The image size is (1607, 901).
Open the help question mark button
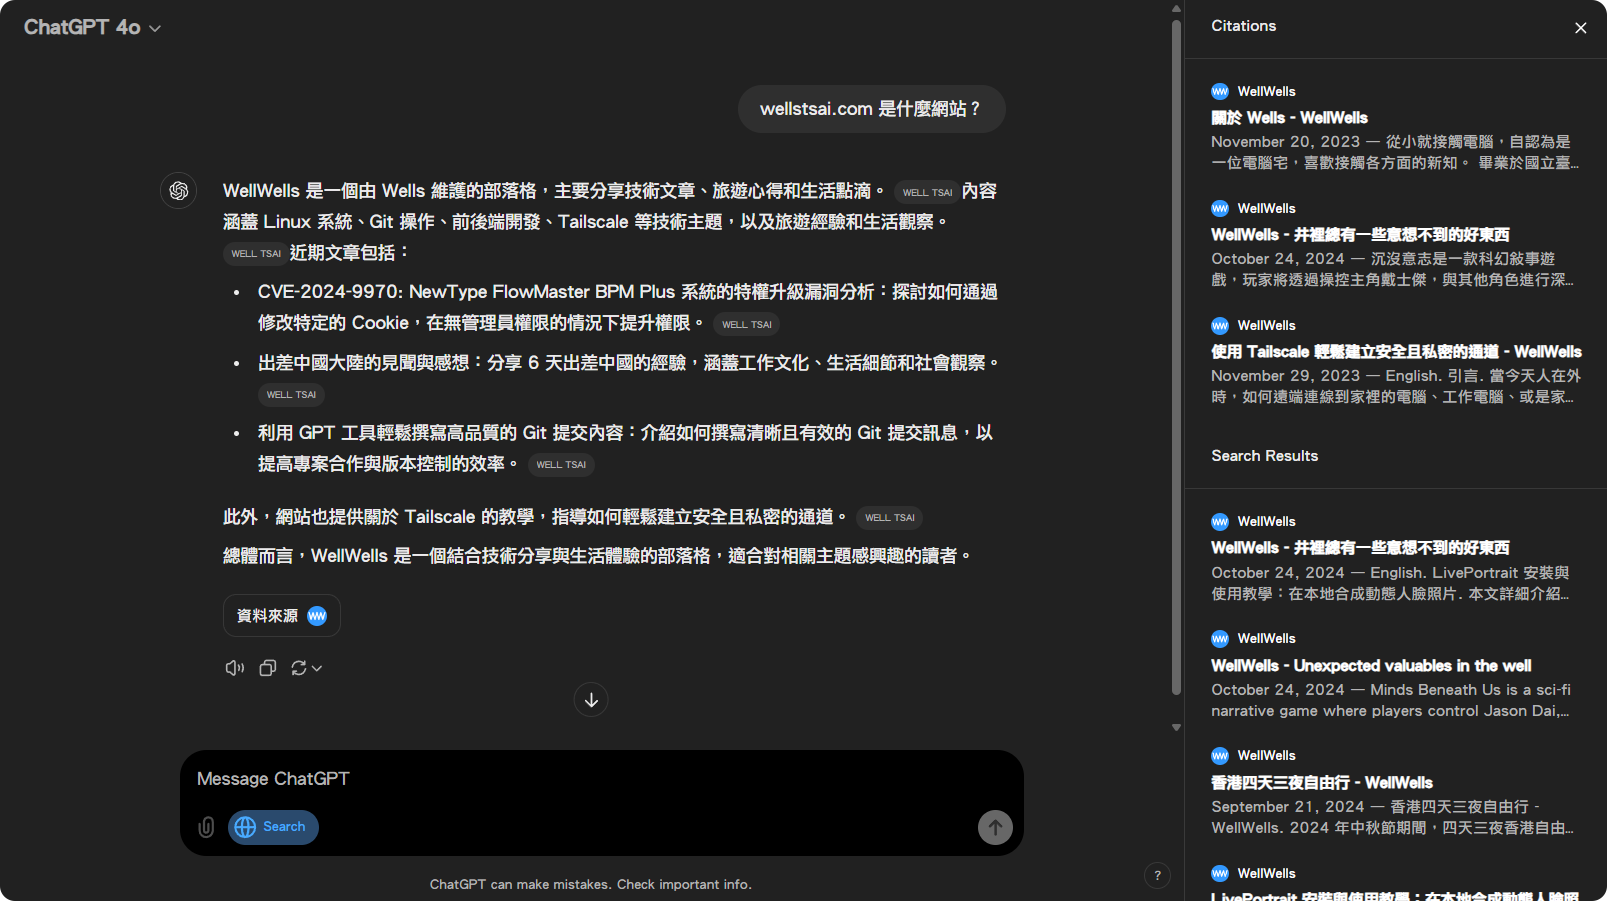point(1157,876)
